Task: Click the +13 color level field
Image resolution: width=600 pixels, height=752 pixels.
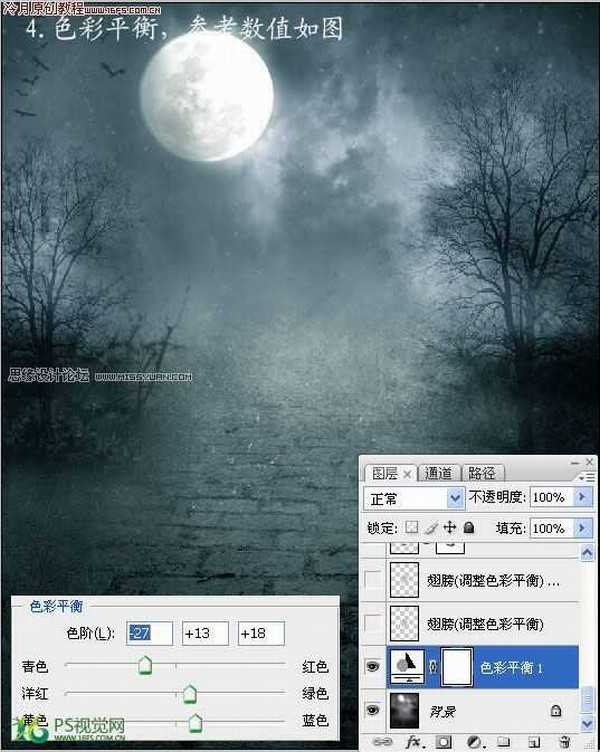Action: 205,633
